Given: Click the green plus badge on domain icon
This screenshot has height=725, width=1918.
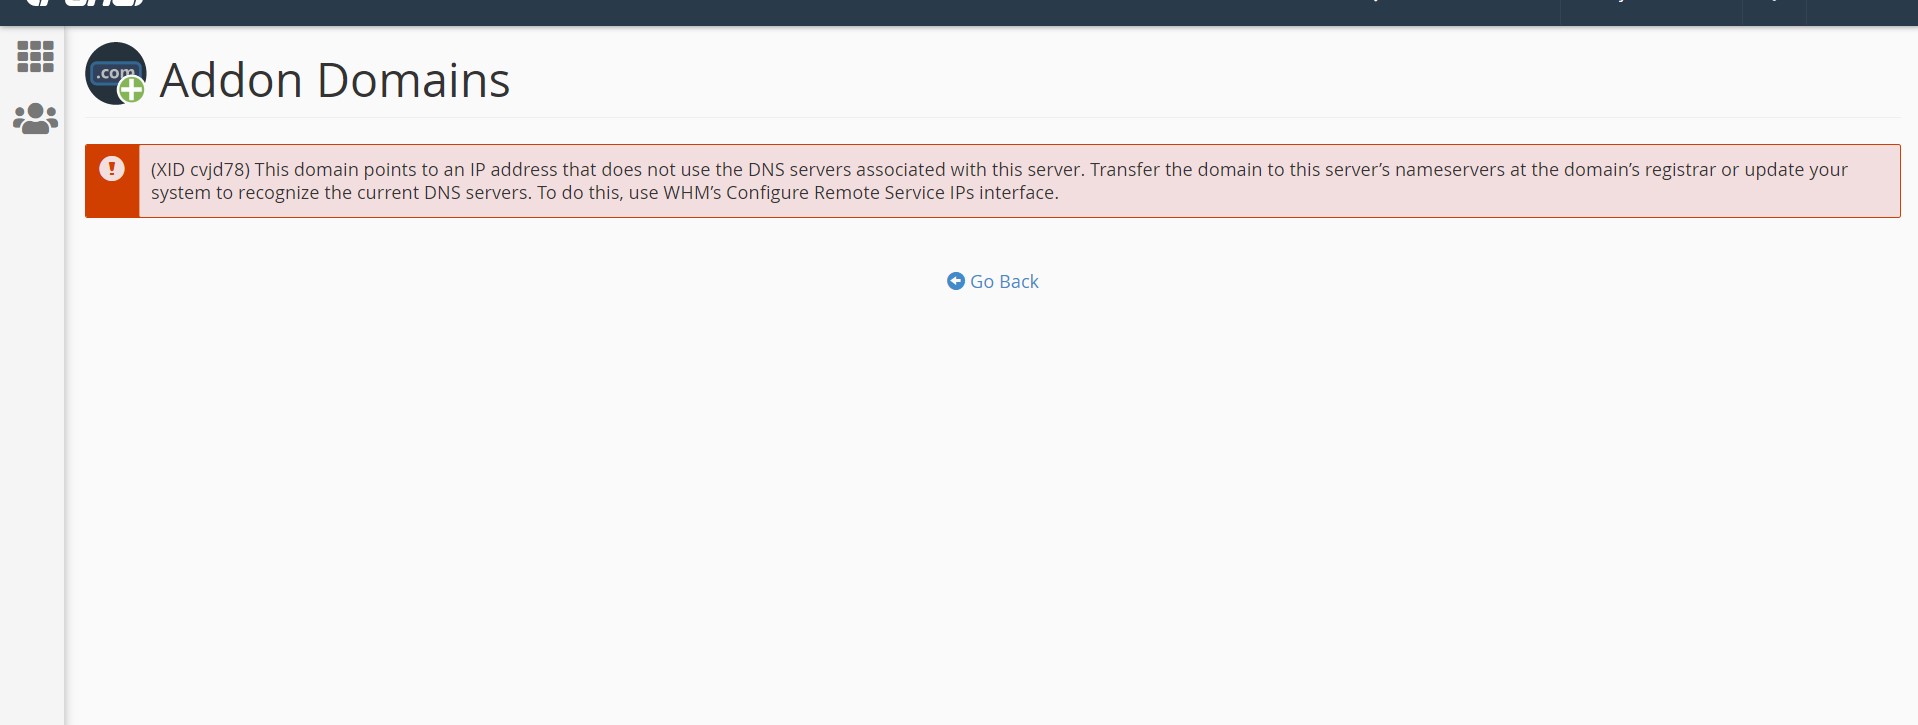Looking at the screenshot, I should click(131, 90).
